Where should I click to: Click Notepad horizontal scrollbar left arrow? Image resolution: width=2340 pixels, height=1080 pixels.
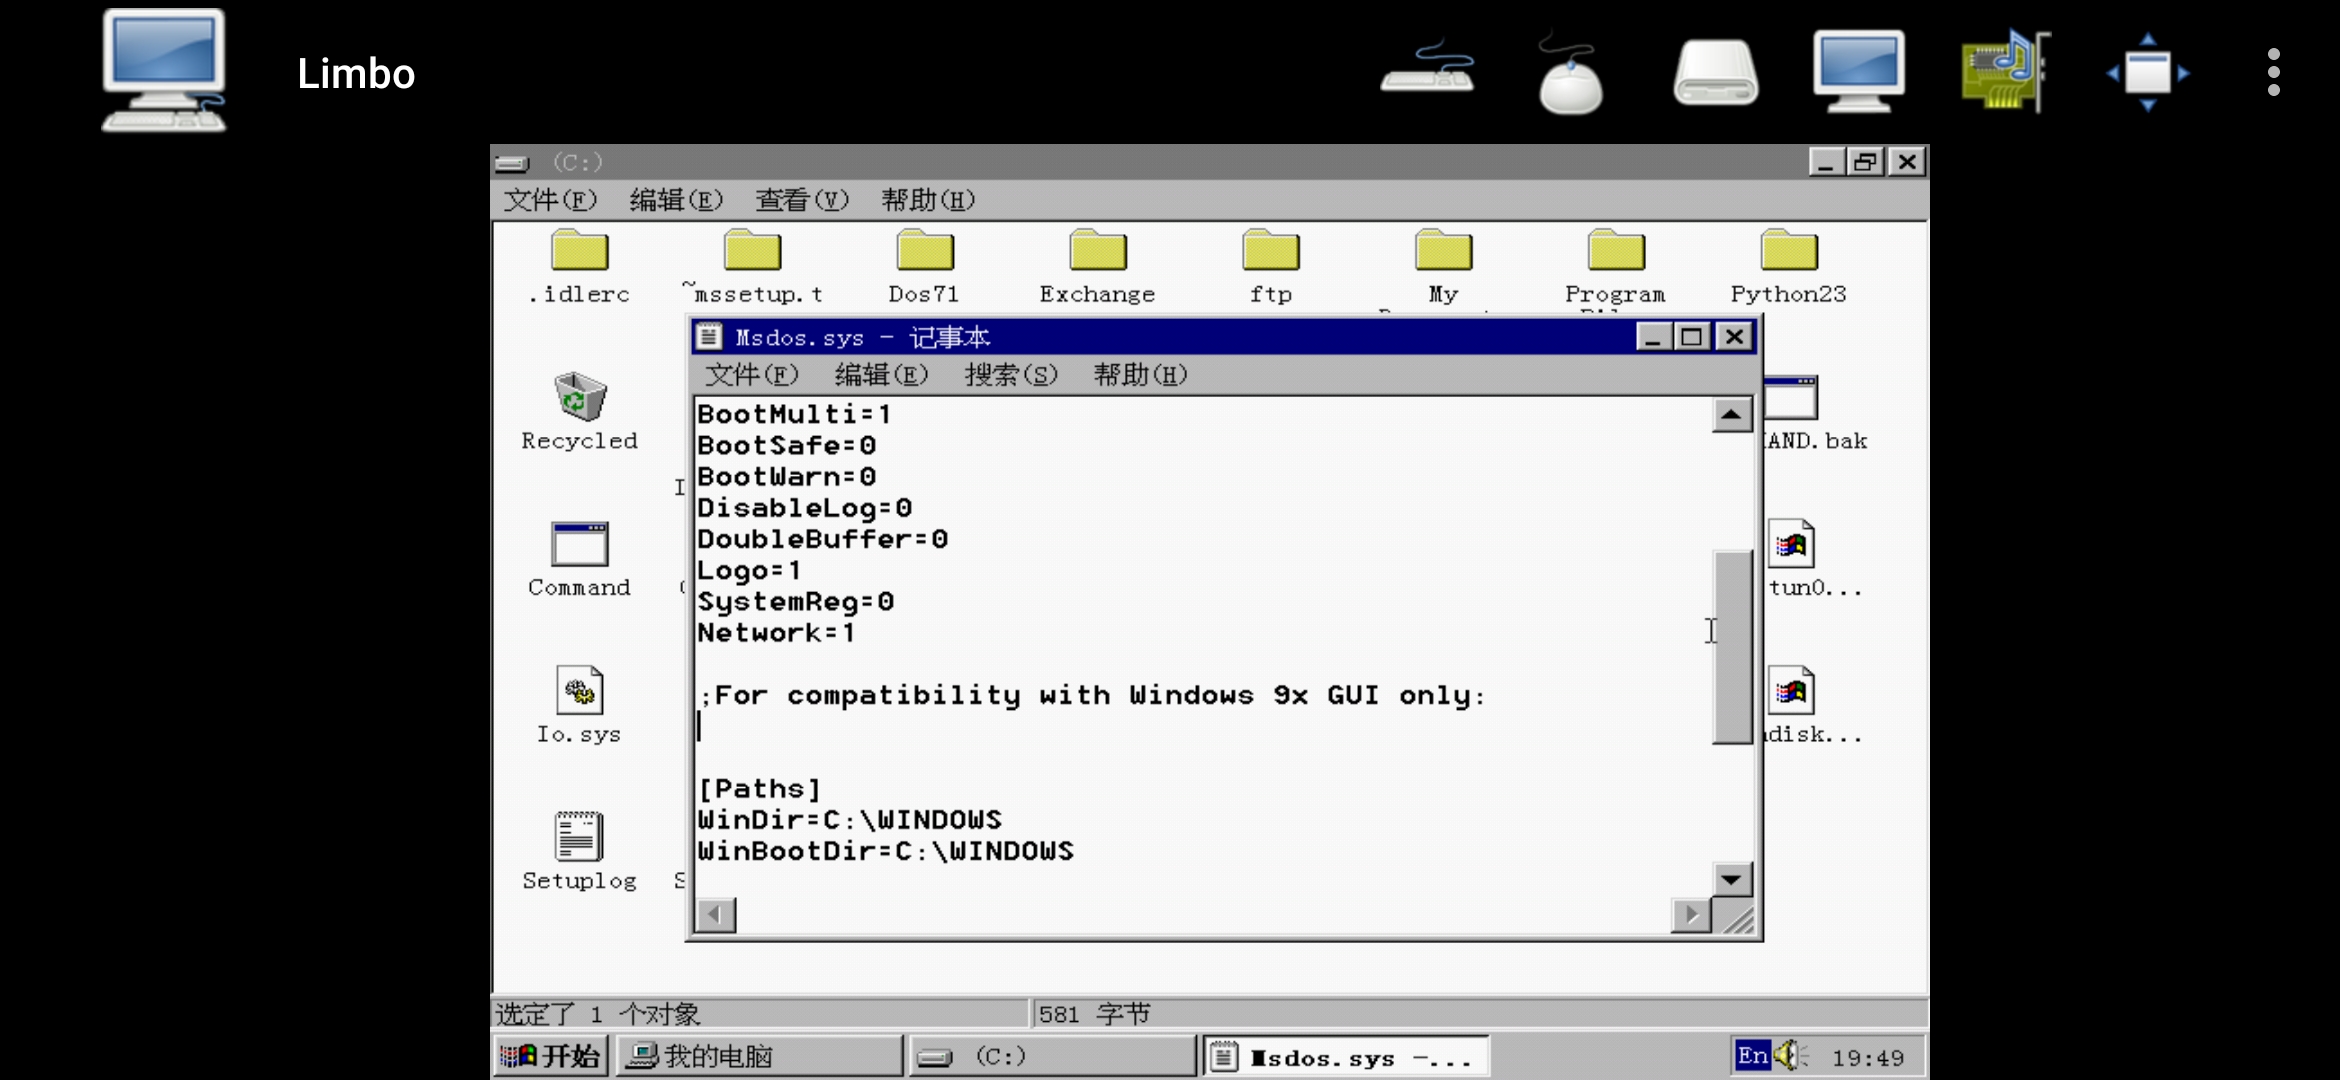[715, 914]
